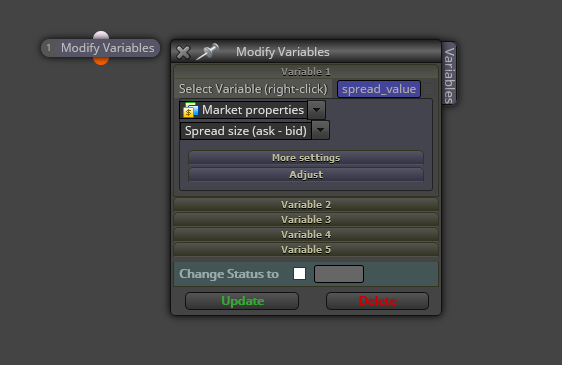Click the number 1 badge on node
This screenshot has width=562, height=365.
coord(48,48)
